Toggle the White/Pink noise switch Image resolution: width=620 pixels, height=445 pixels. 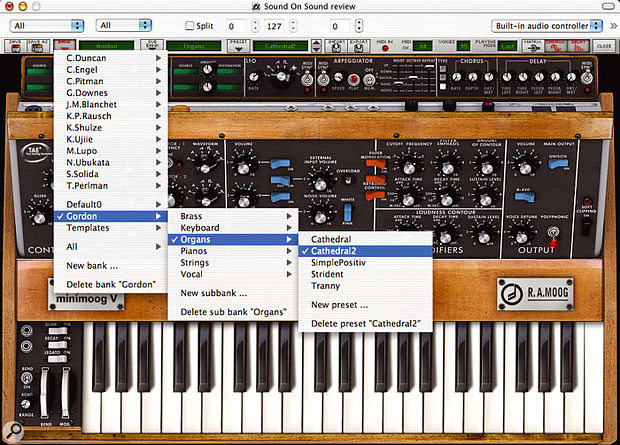pyautogui.click(x=347, y=212)
